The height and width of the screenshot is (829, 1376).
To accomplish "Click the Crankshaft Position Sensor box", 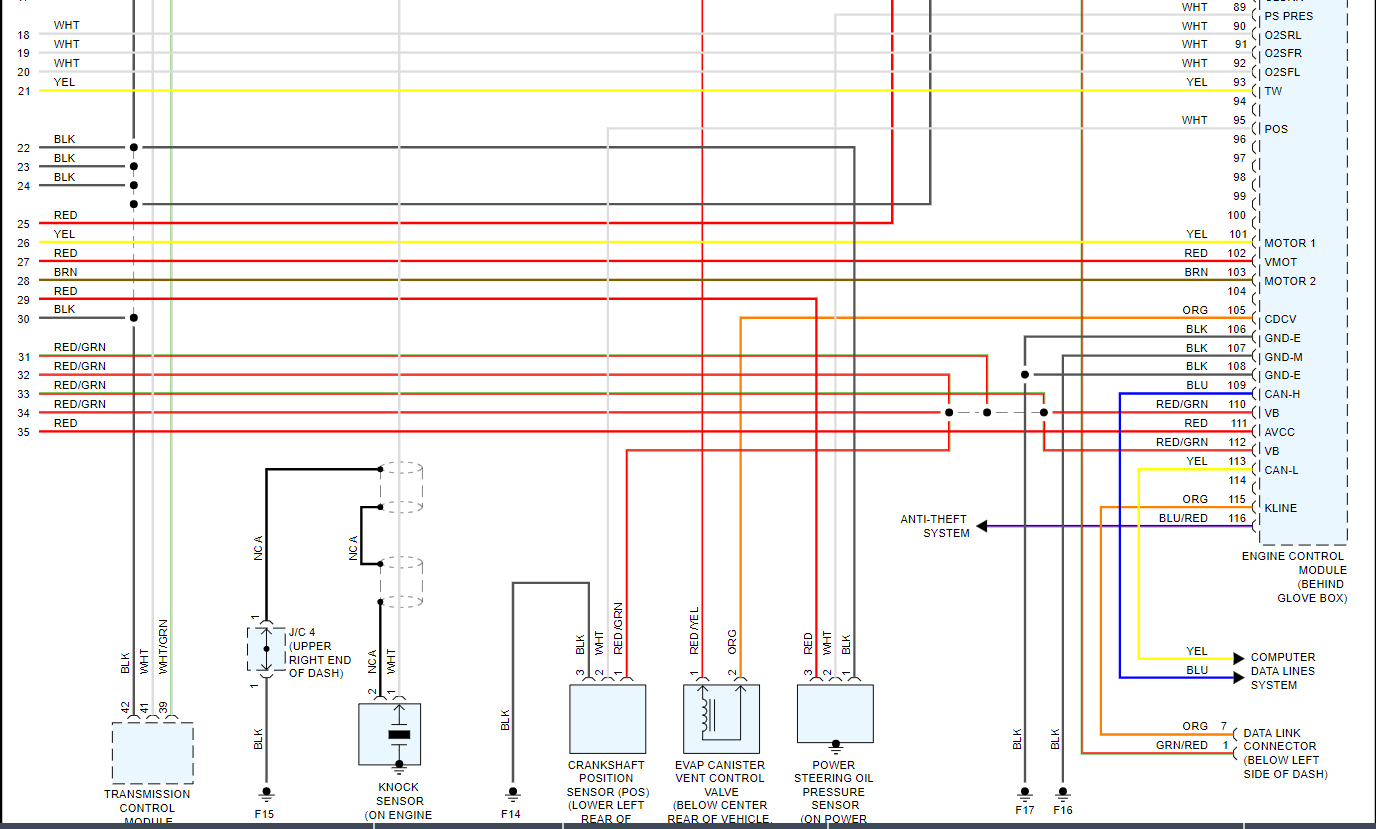I will pos(607,719).
